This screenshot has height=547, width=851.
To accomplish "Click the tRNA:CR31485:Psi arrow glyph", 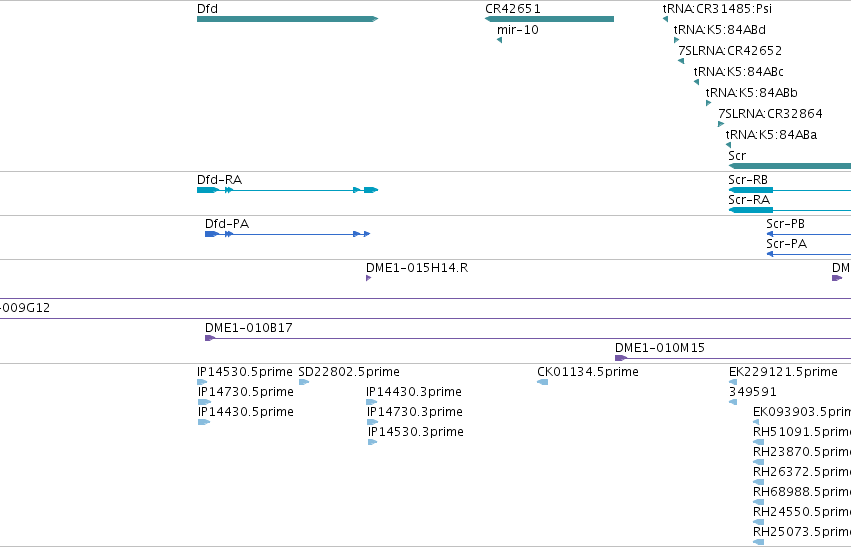I will pyautogui.click(x=665, y=19).
